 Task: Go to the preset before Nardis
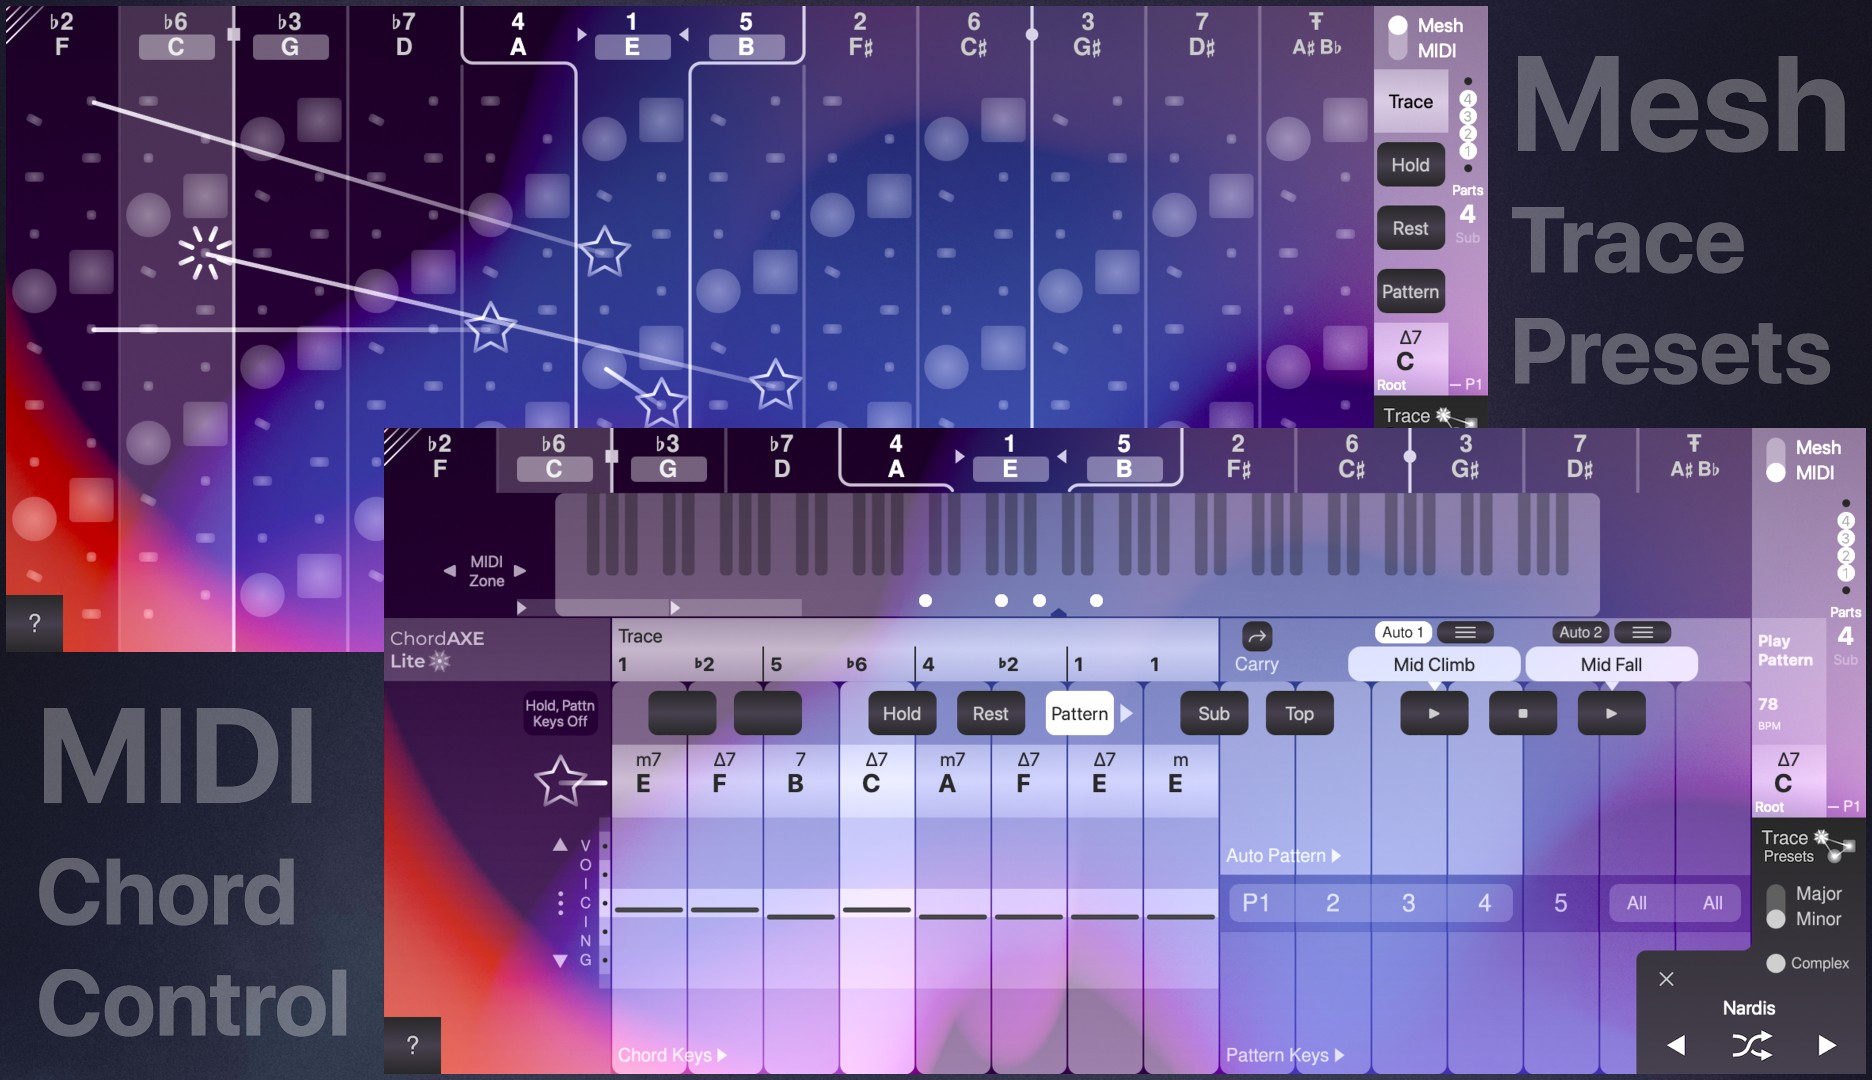(x=1677, y=1045)
